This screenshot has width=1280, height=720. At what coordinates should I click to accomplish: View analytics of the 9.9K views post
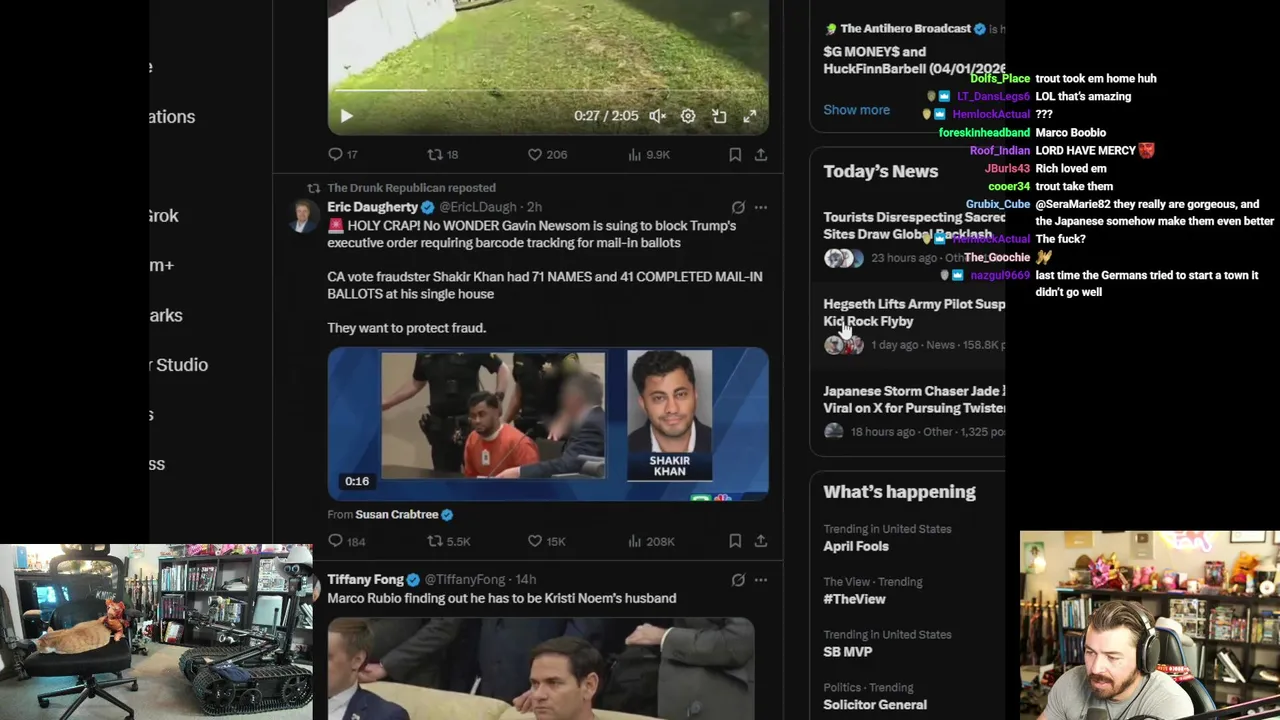tap(648, 154)
